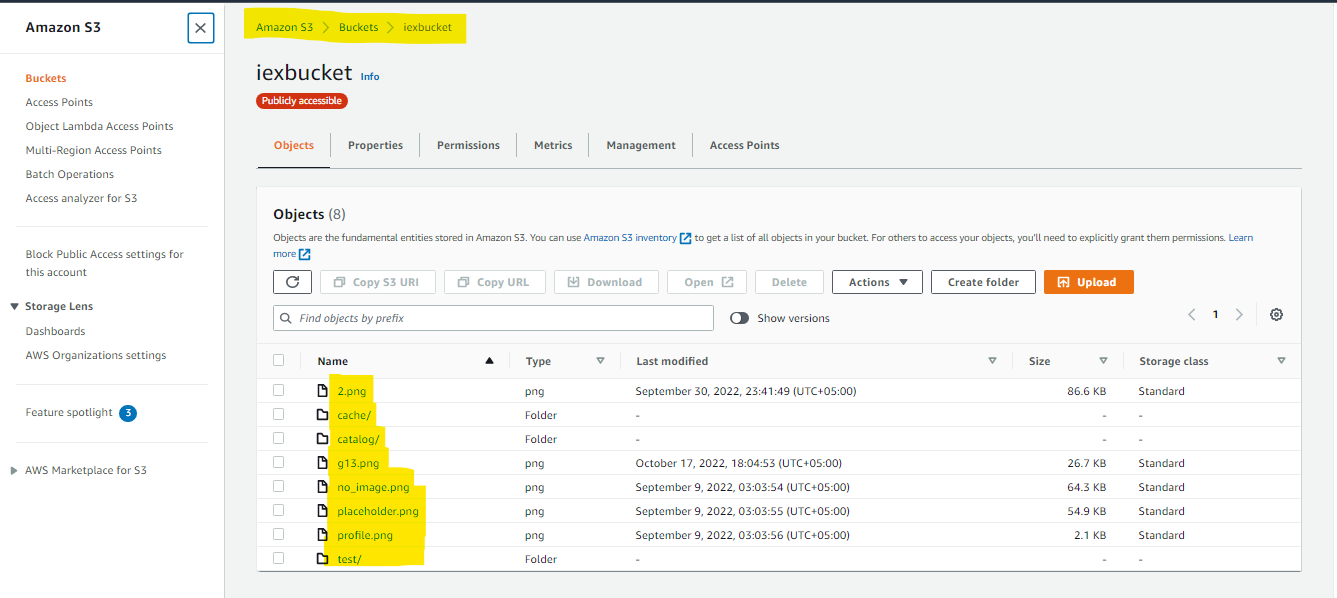The height and width of the screenshot is (598, 1337).
Task: Click the search magnifier icon in prefix field
Action: point(287,318)
